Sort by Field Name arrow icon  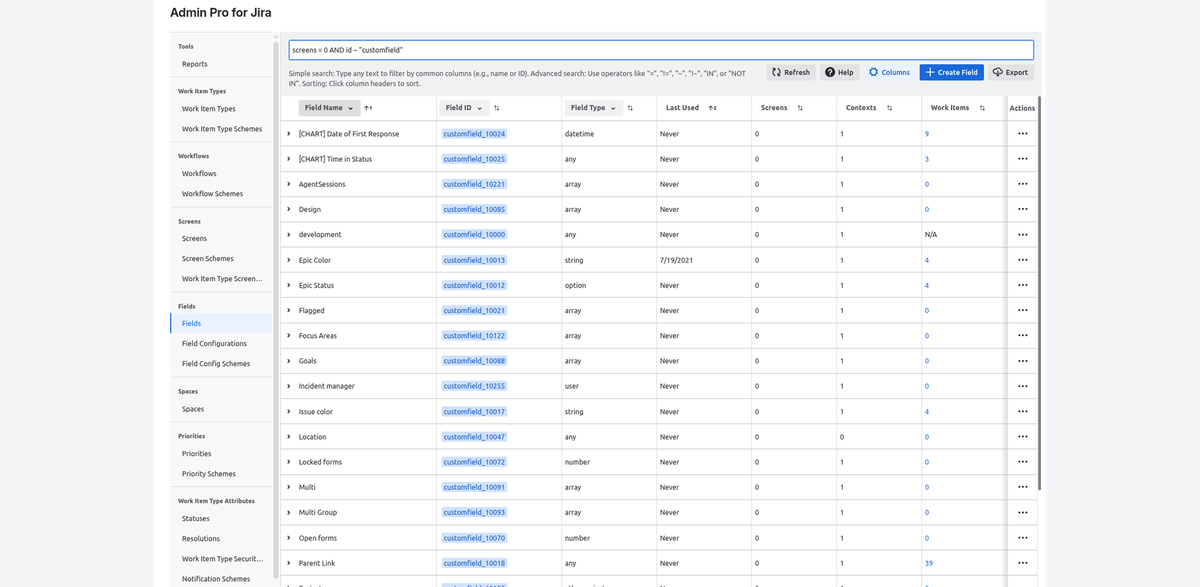(x=368, y=108)
